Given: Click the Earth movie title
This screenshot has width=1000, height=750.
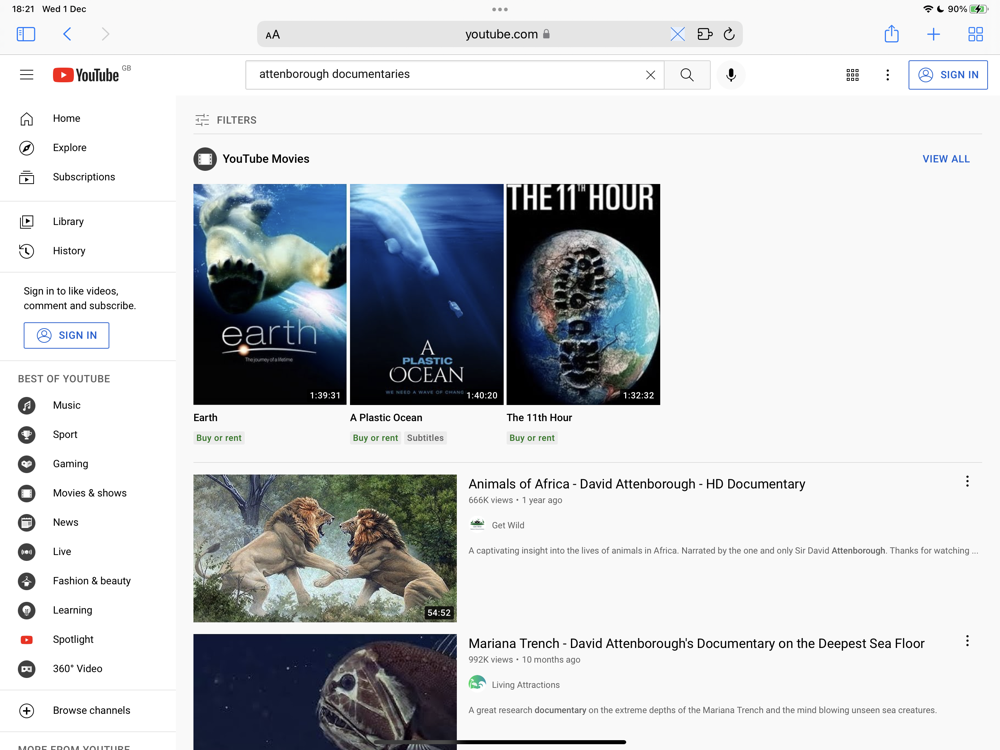Looking at the screenshot, I should coord(205,418).
